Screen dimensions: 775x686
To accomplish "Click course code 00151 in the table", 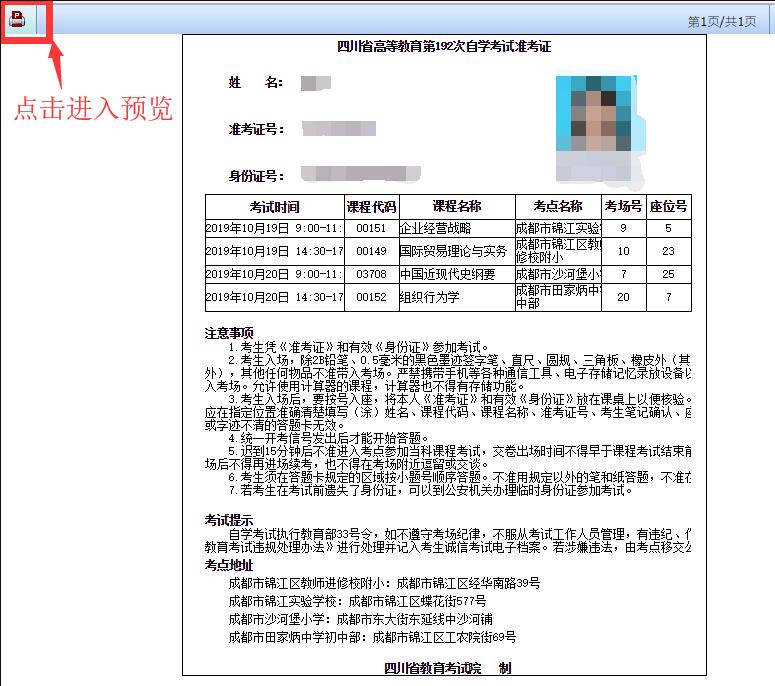I will point(371,229).
